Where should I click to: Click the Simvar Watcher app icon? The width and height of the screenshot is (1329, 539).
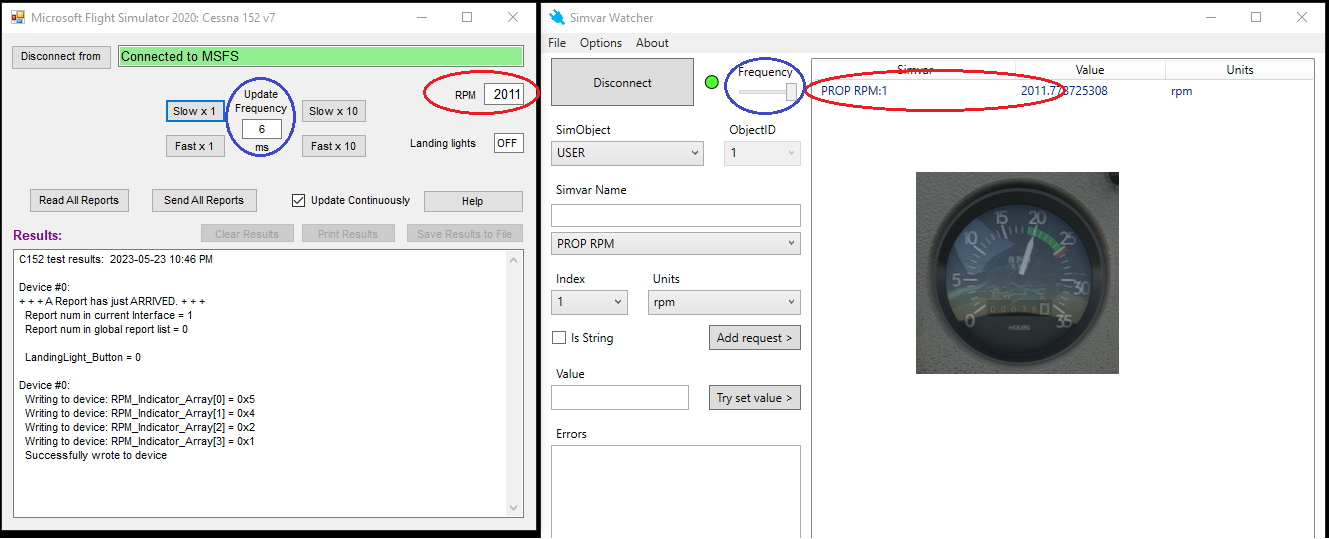pyautogui.click(x=557, y=17)
